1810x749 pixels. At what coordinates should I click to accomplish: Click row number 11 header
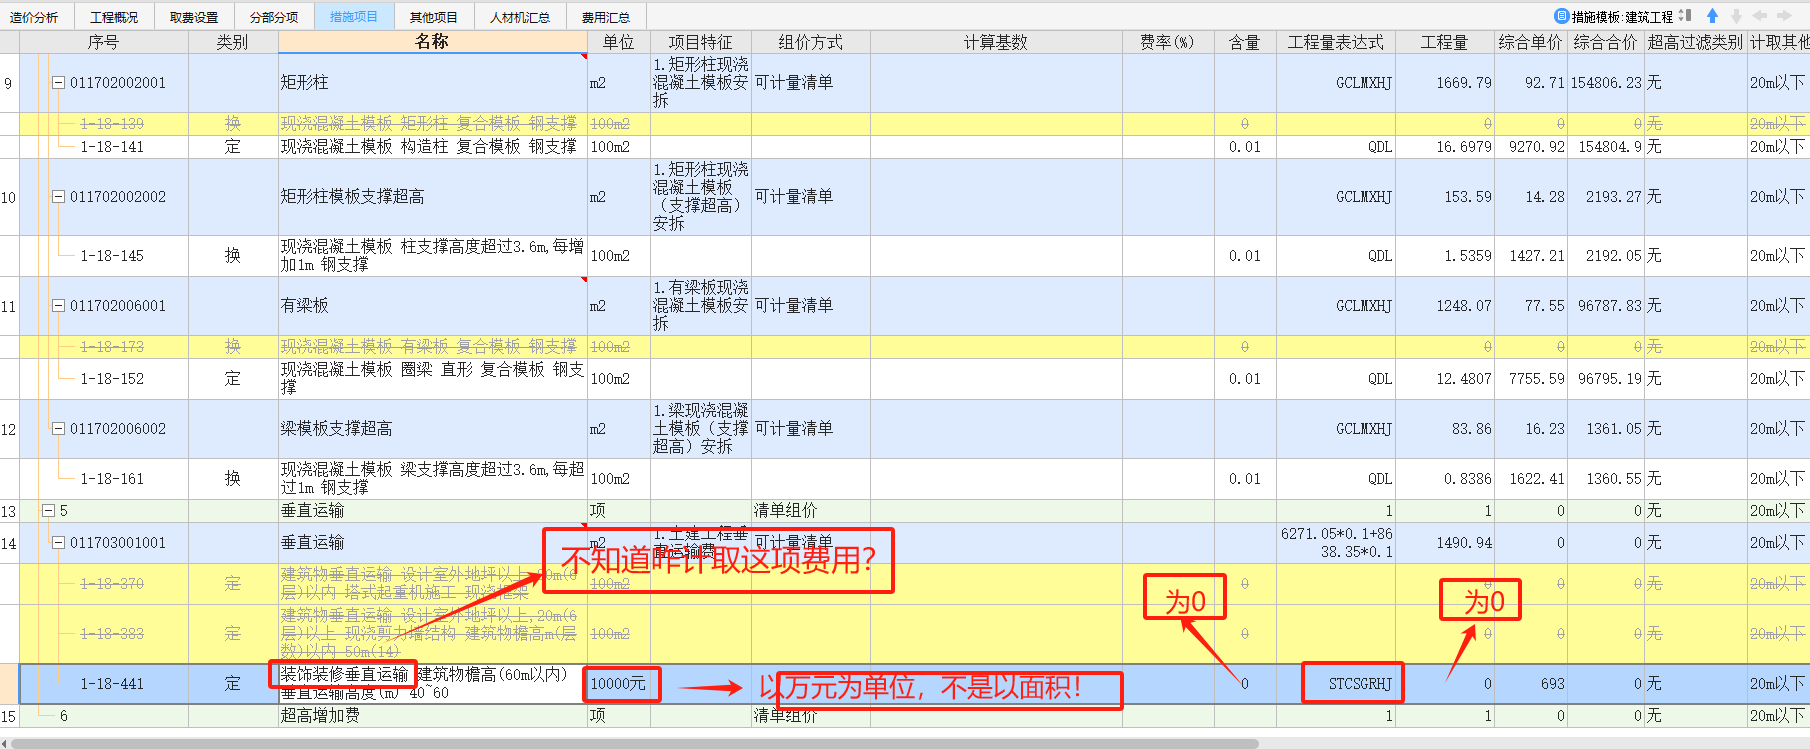tap(9, 306)
